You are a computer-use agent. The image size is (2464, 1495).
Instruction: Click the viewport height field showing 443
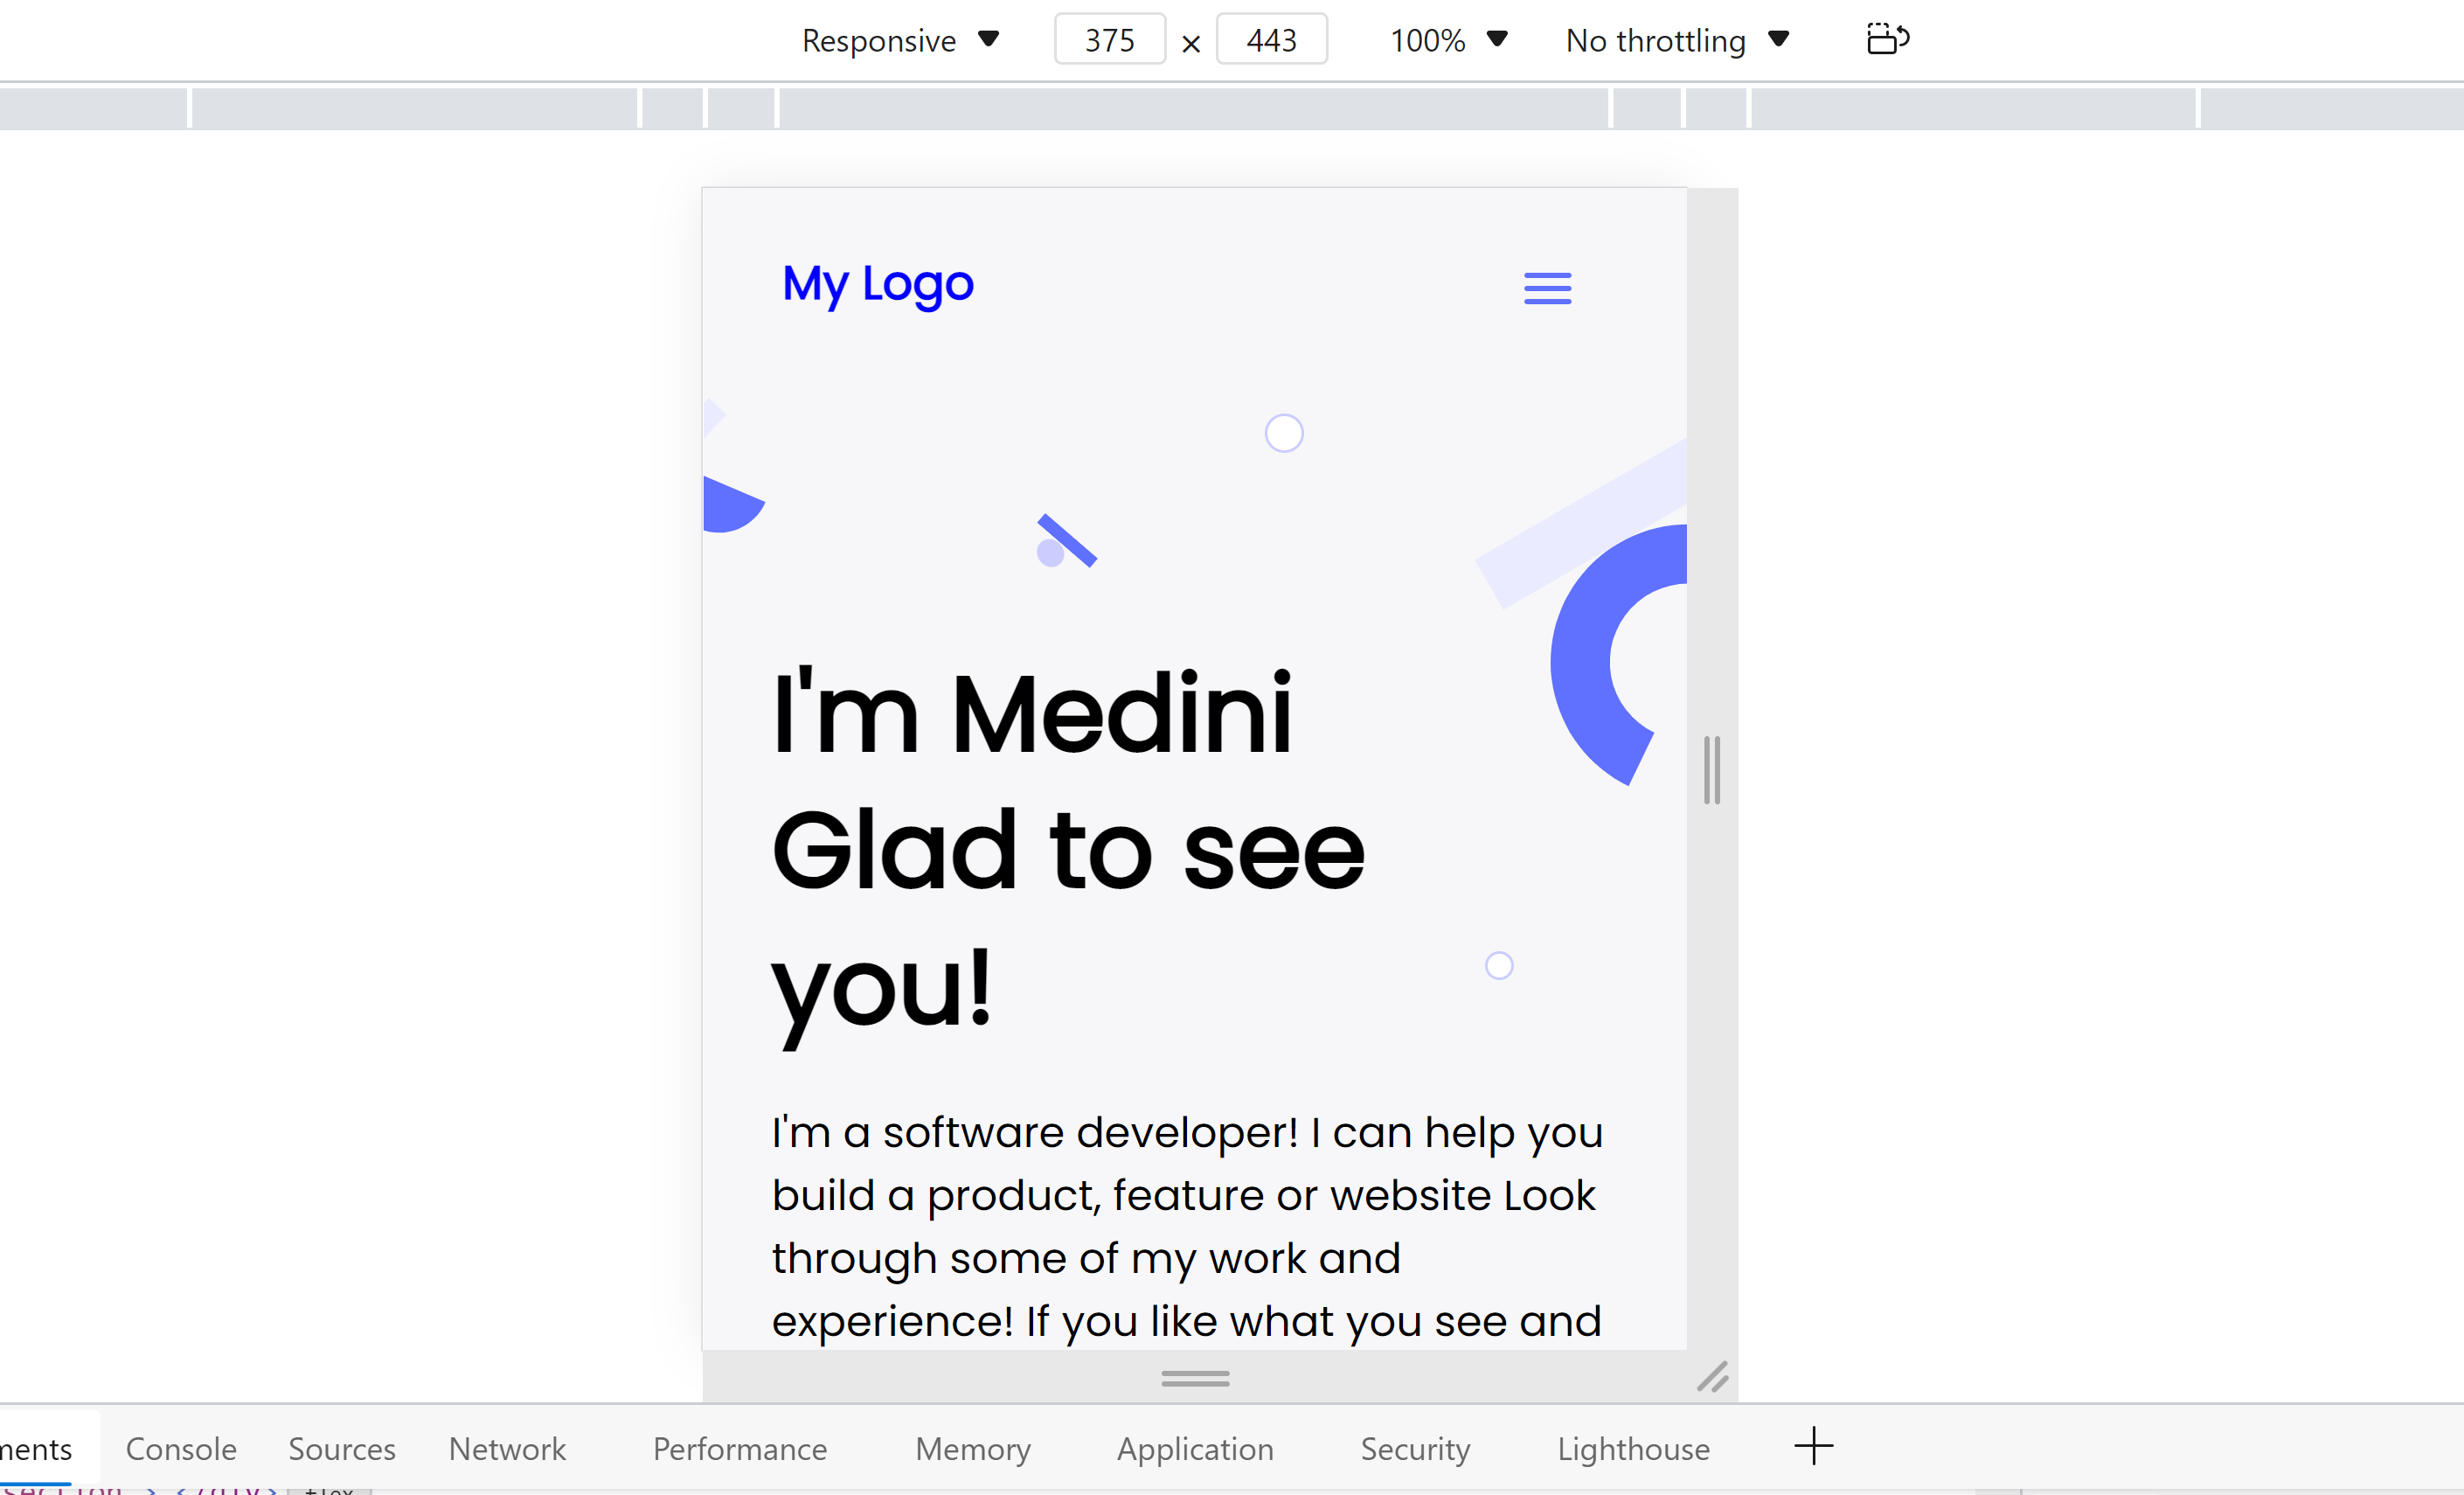(1271, 40)
